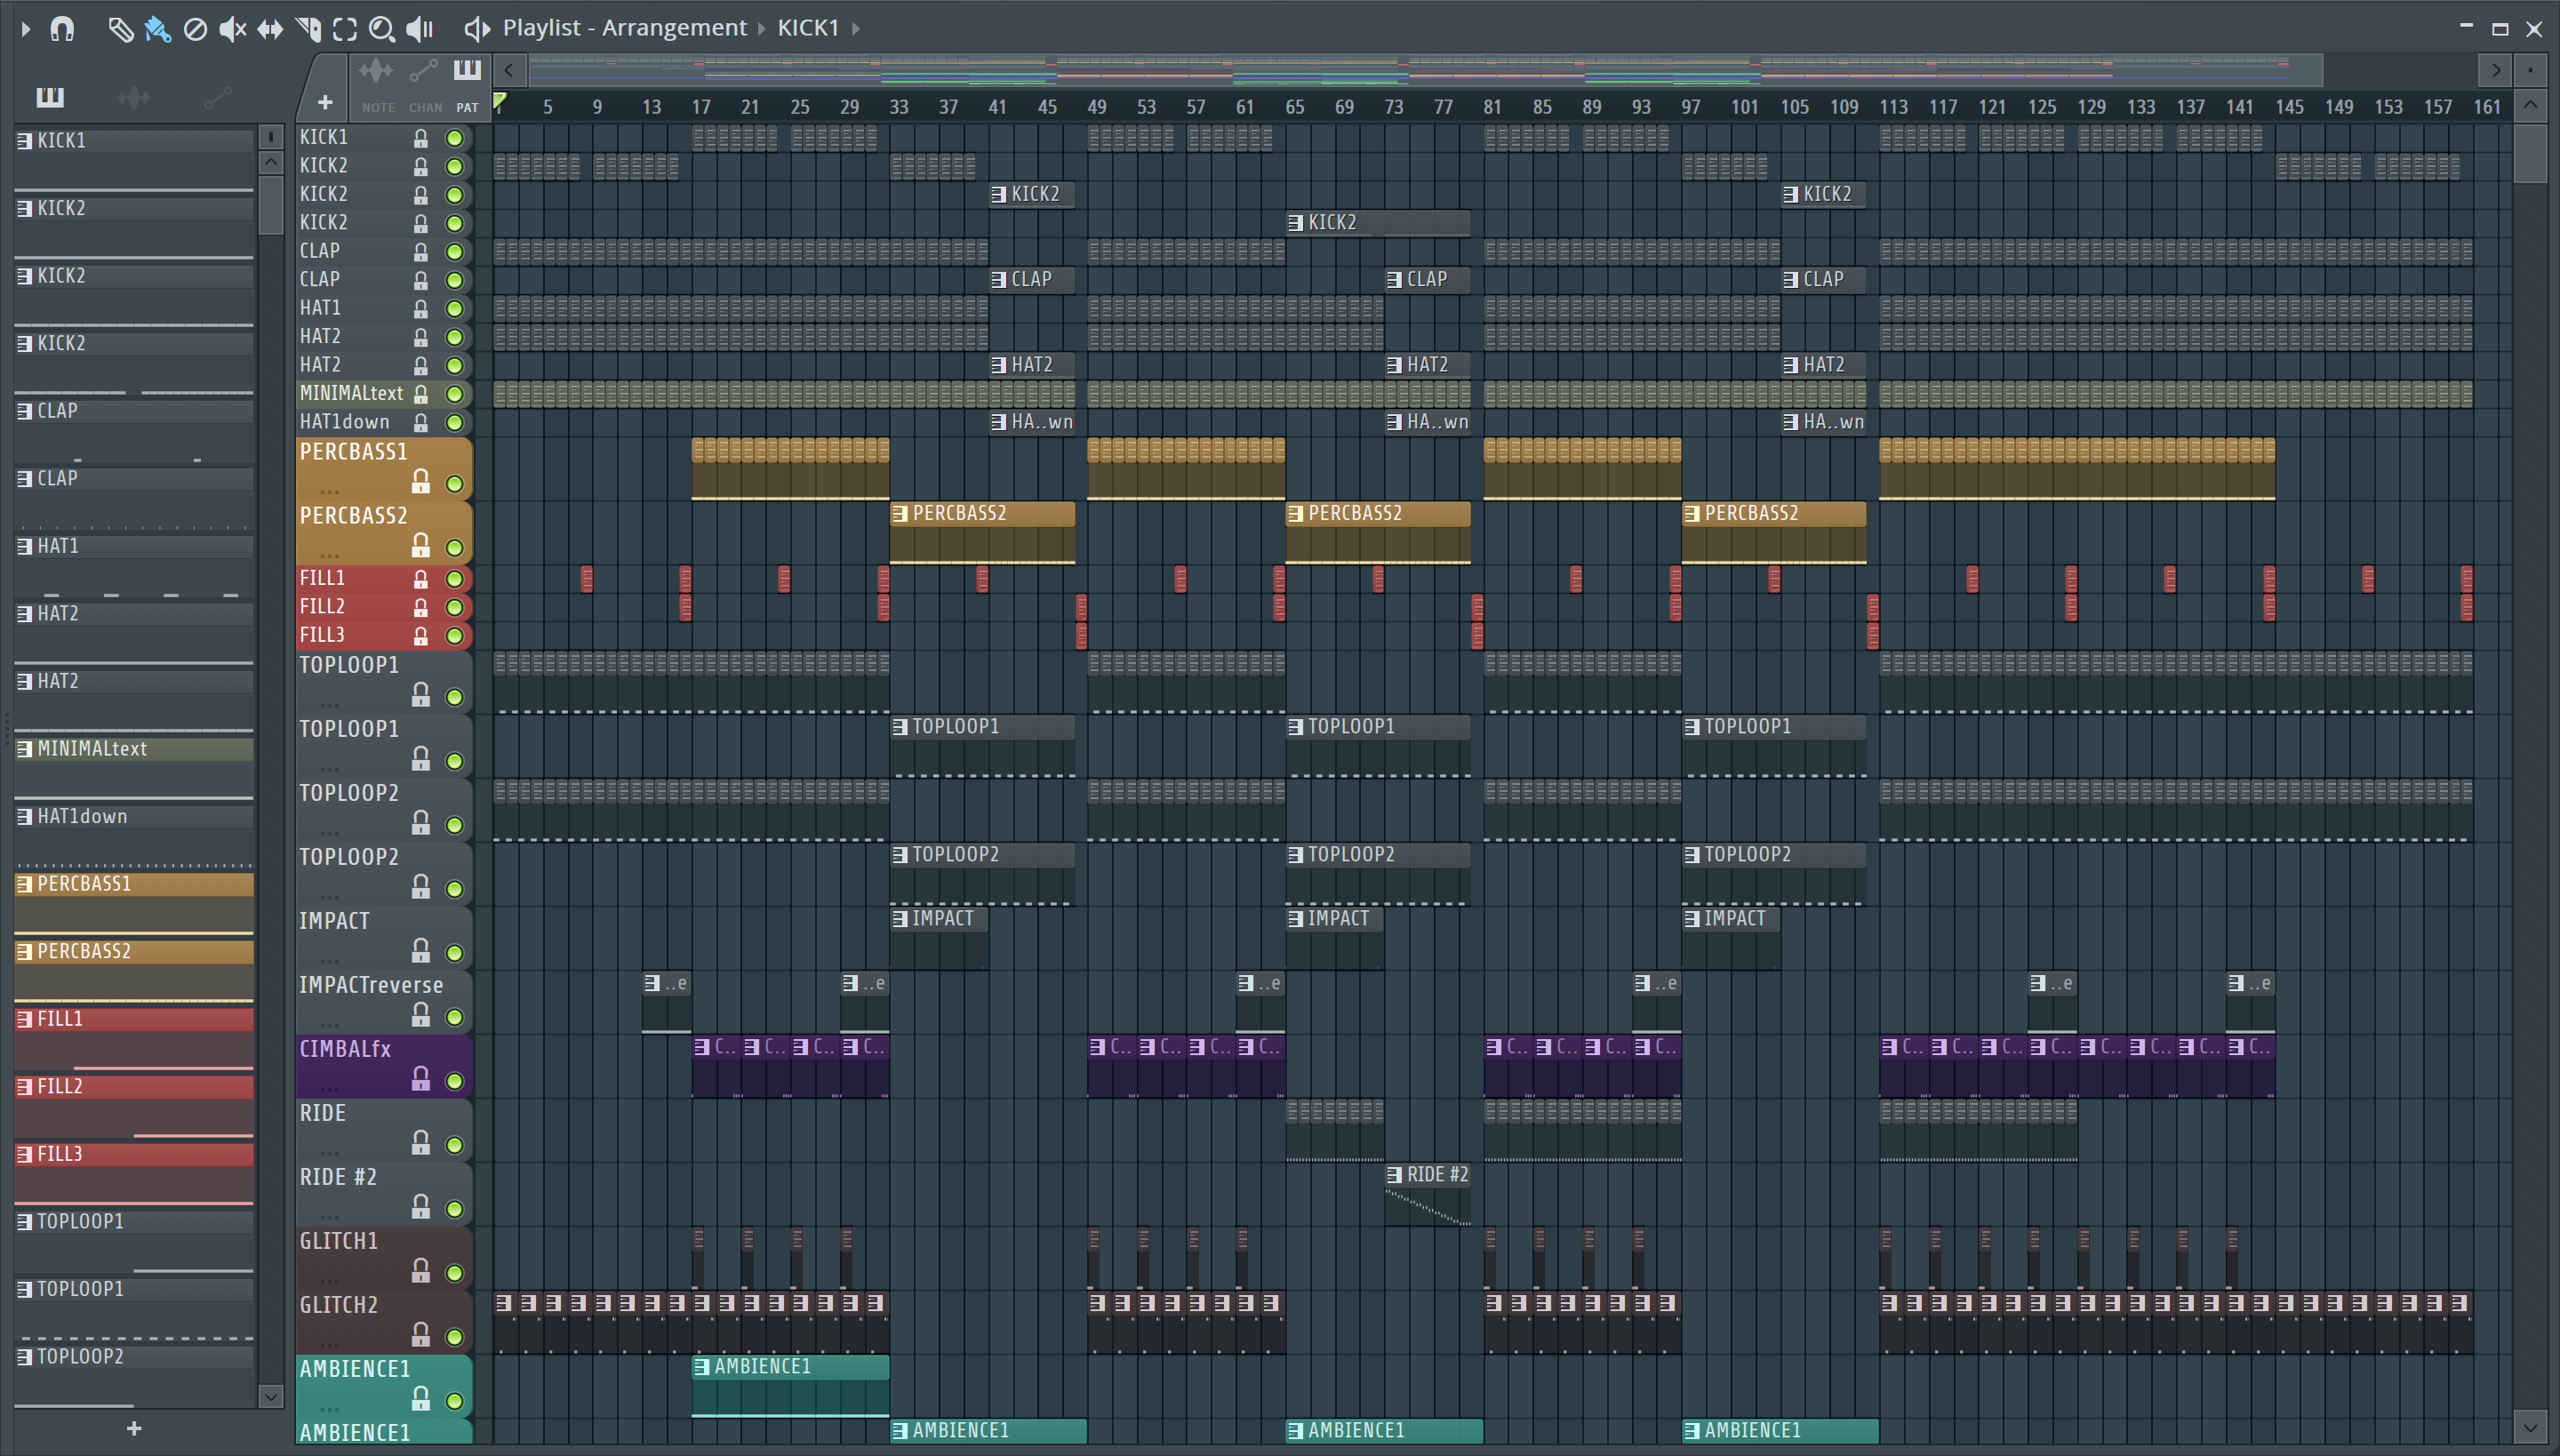Jump to bar 97 on the timeline ruler
Screen dimensions: 2560x1456
pyautogui.click(x=1690, y=107)
